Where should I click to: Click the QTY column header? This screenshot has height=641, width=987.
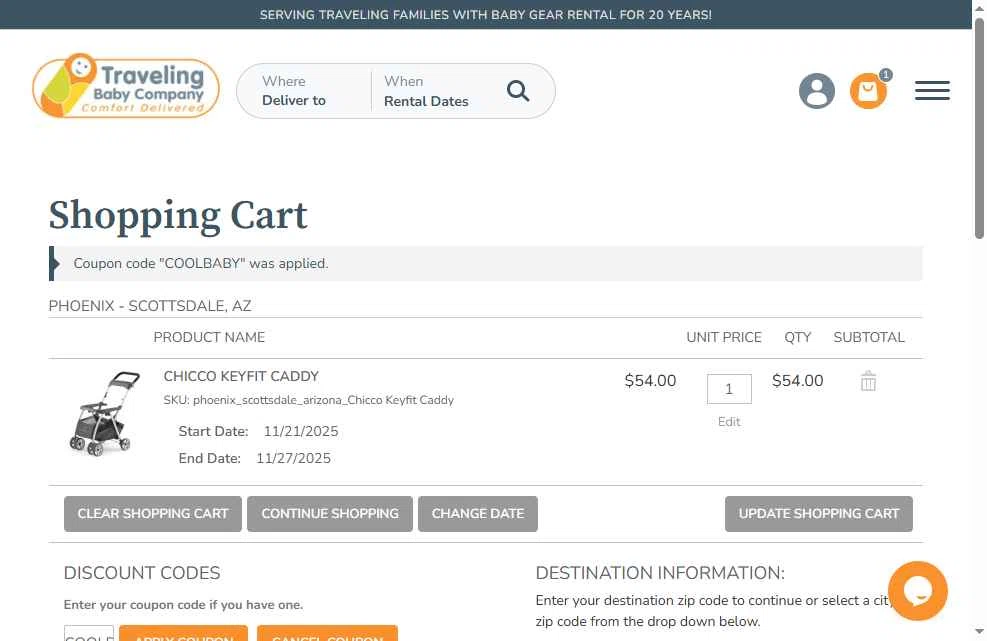coord(798,338)
